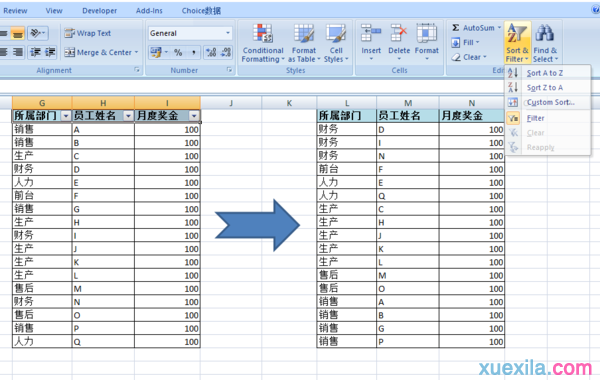Image resolution: width=600 pixels, height=380 pixels.
Task: Click Decrease Decimal icon
Action: [x=226, y=52]
